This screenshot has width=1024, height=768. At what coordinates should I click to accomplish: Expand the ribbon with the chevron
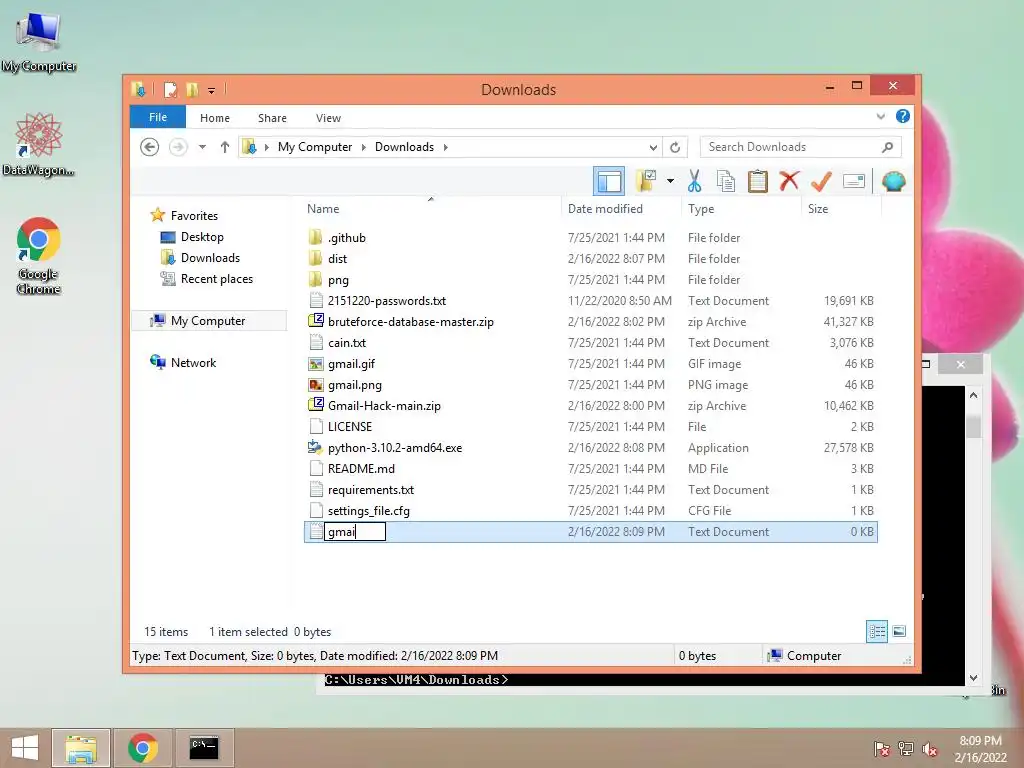pos(880,116)
